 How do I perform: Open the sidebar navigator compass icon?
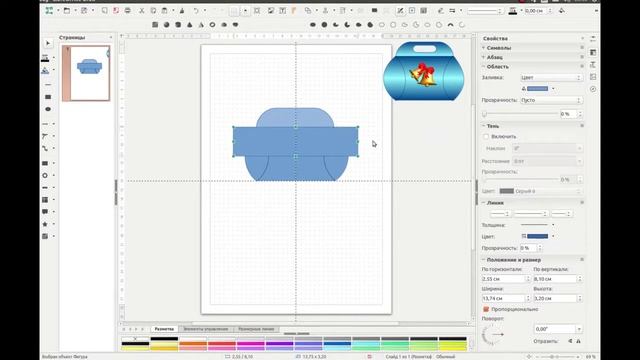[593, 89]
